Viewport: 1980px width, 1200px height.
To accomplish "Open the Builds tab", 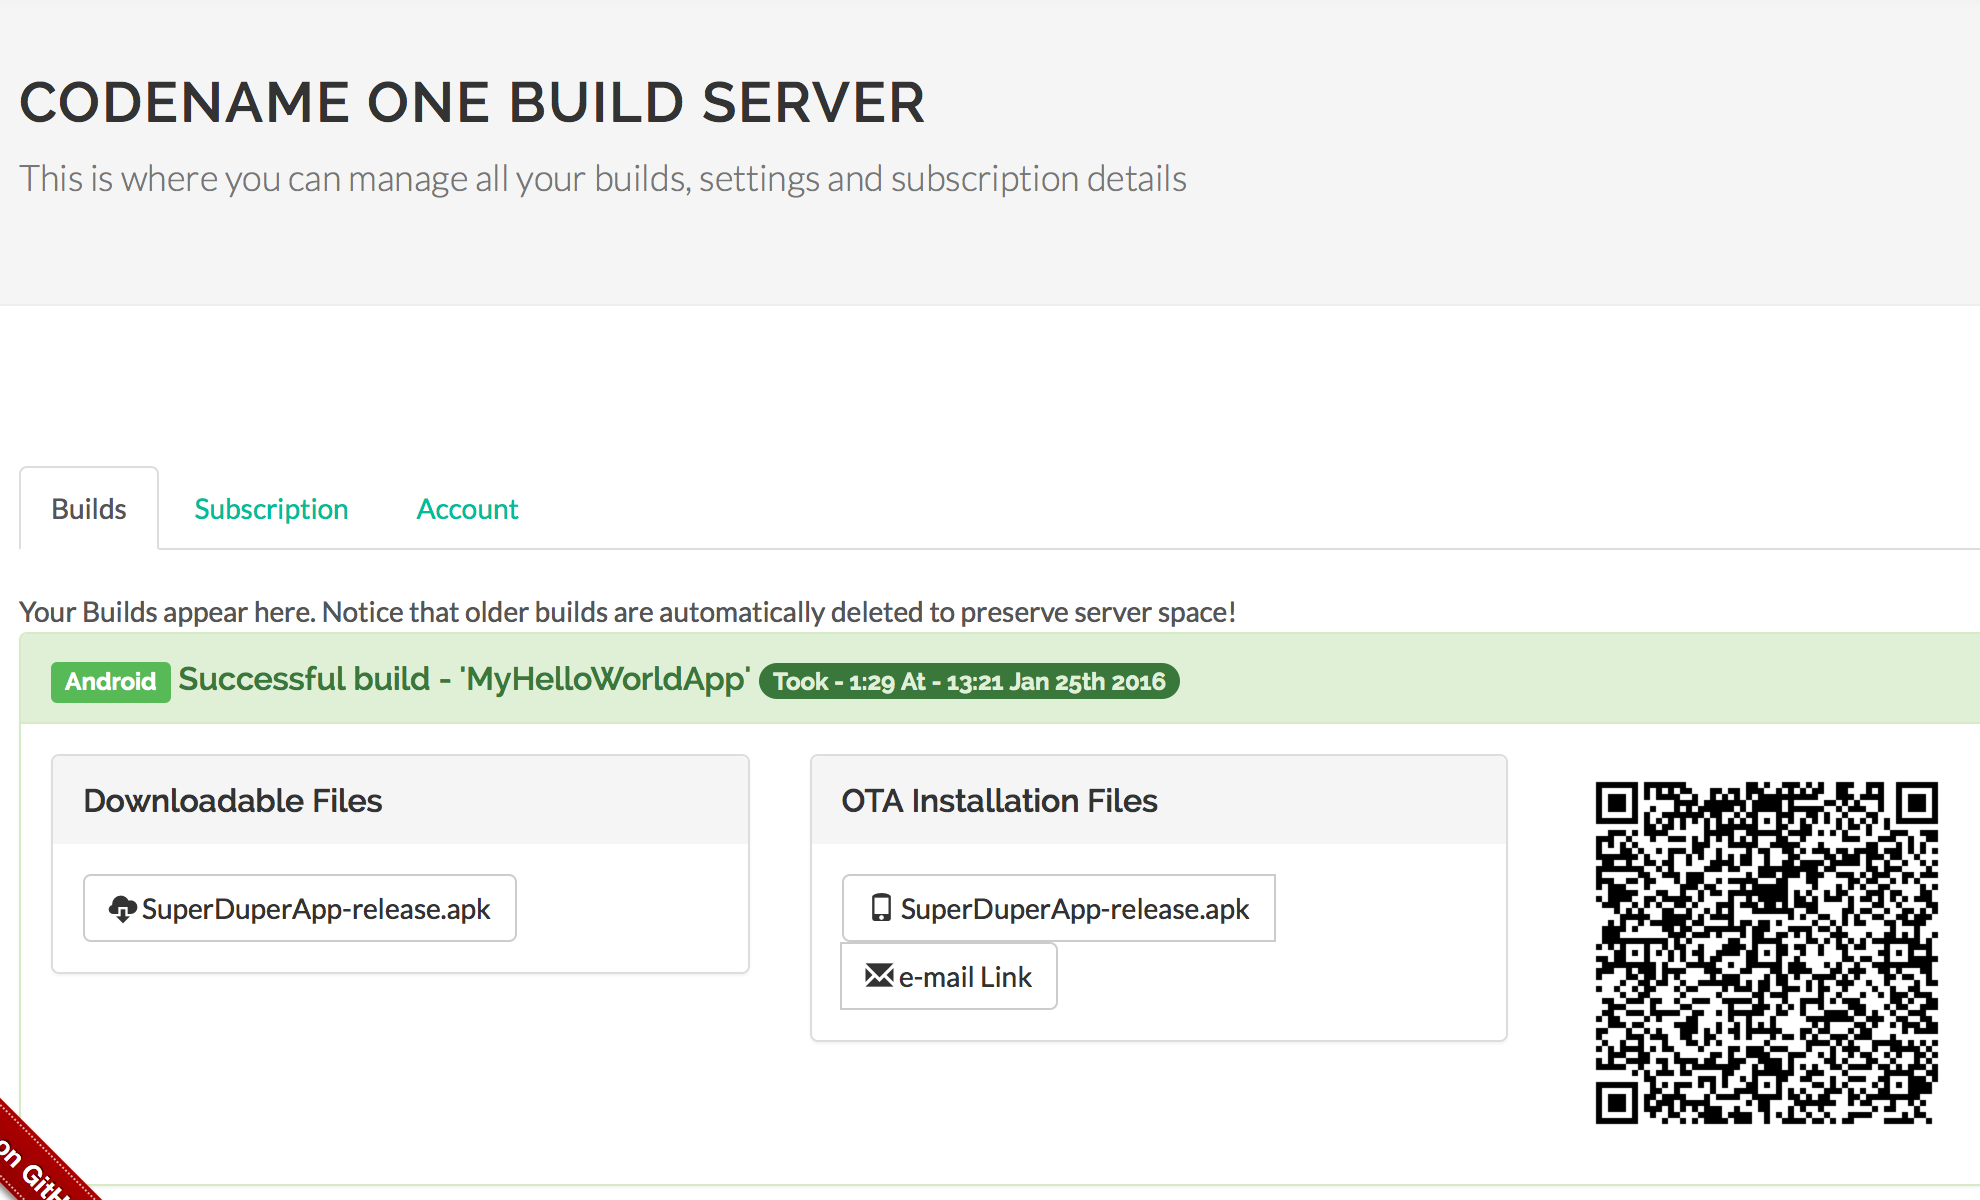I will (x=89, y=508).
